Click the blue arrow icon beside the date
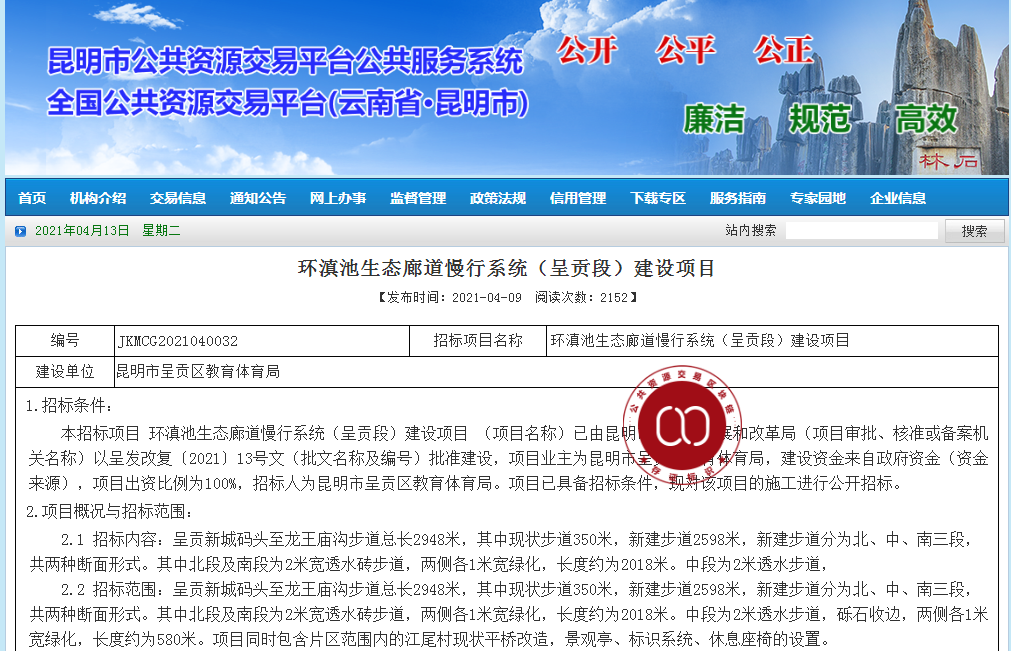 click(21, 231)
